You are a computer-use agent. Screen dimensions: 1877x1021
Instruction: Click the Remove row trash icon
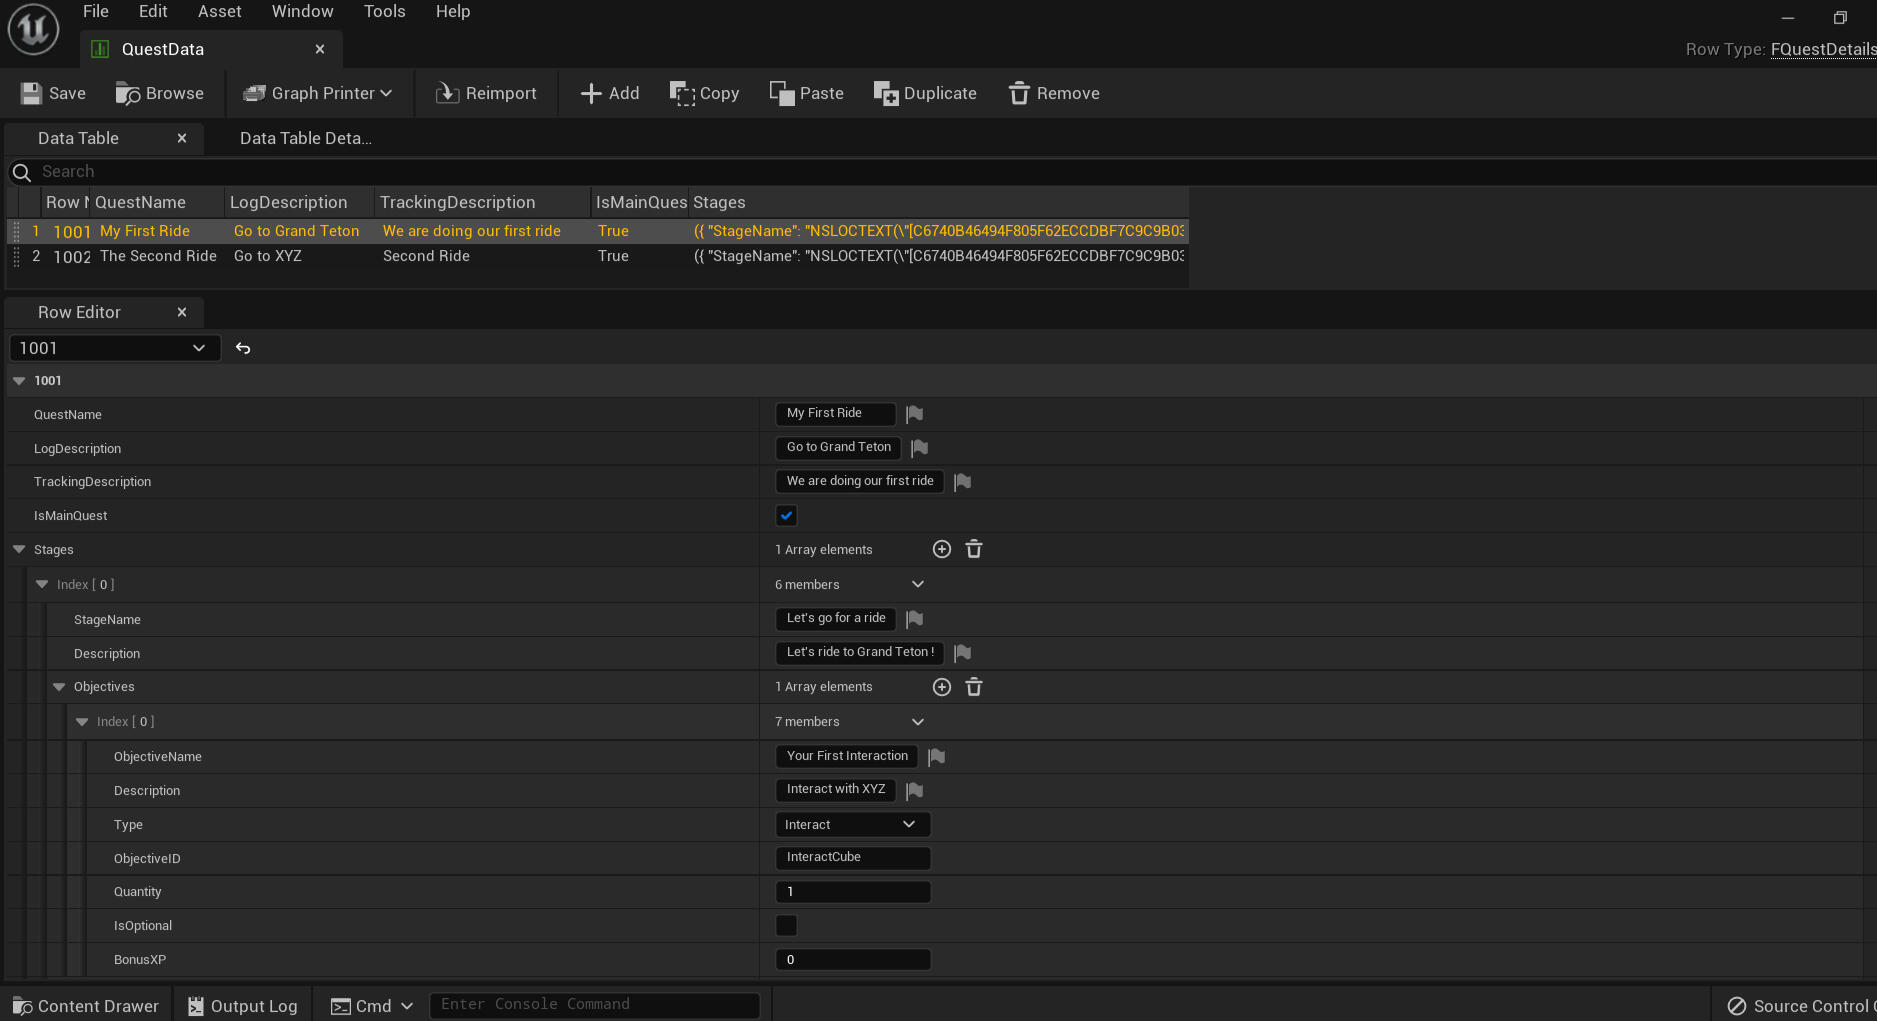(1018, 93)
